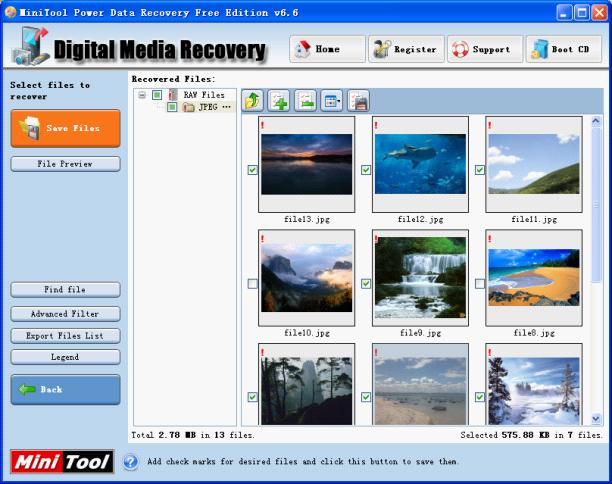
Task: Click the file13.jpg file name
Action: tap(307, 219)
